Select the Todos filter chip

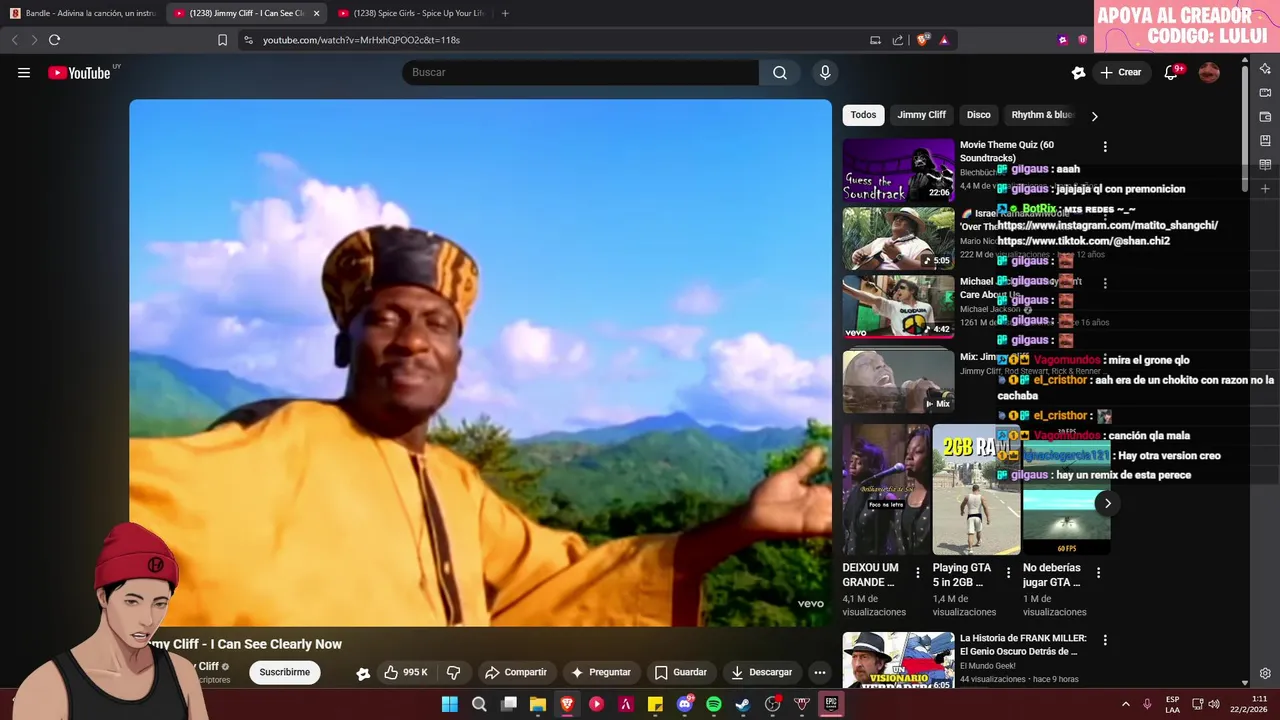tap(863, 115)
